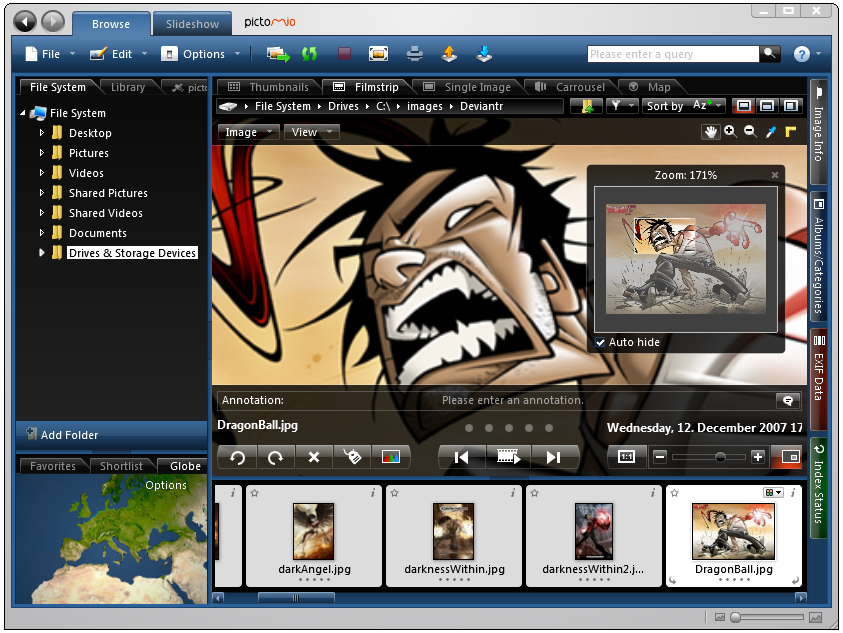Toggle the third layout view button
Viewport: 843px width, 633px height.
click(790, 106)
